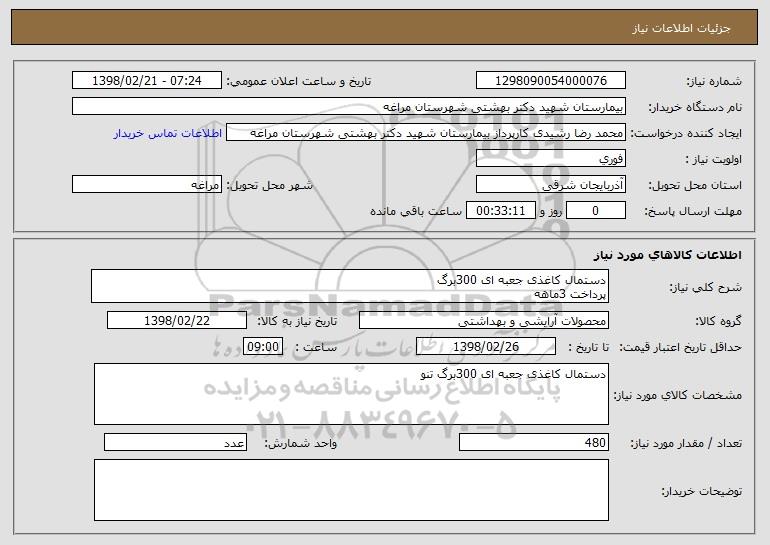Select the priority field showing فوری
Viewport: 770px width, 545px height.
550,159
